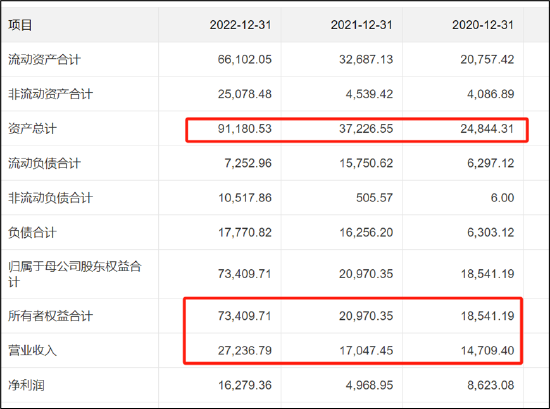Click the value 20,757.42
The height and width of the screenshot is (409, 550).
[x=487, y=59]
